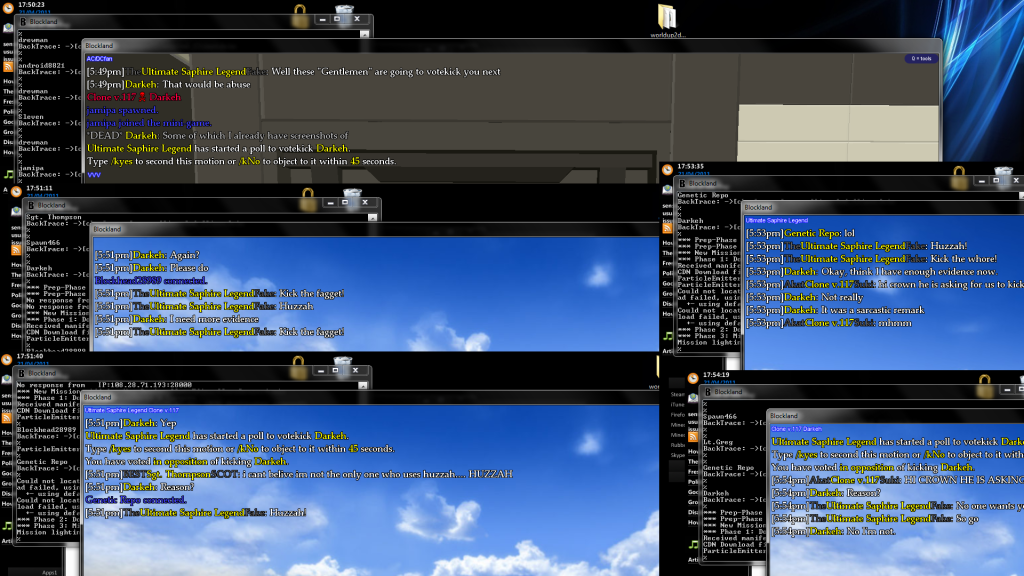Click the chat line "jamipa joined the mini game."

coord(149,123)
